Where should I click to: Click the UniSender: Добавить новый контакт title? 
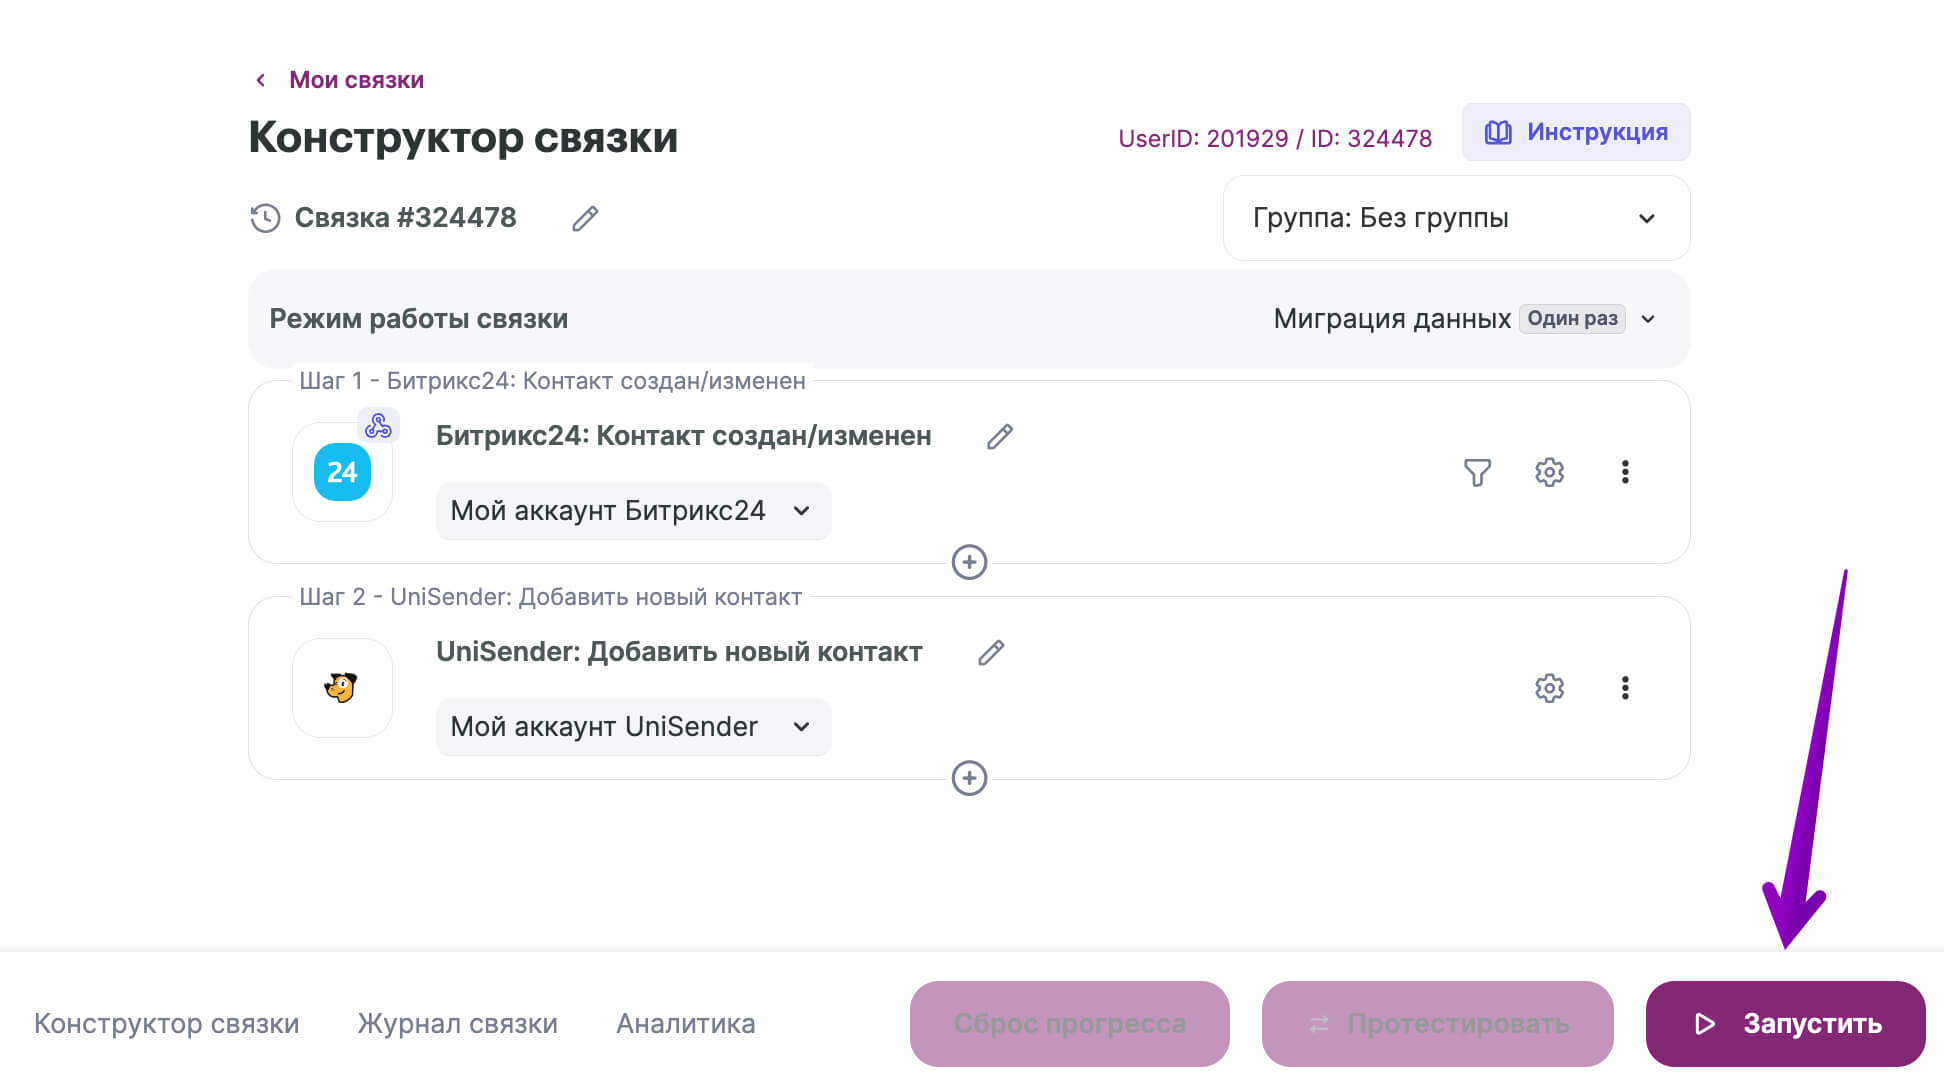679,652
